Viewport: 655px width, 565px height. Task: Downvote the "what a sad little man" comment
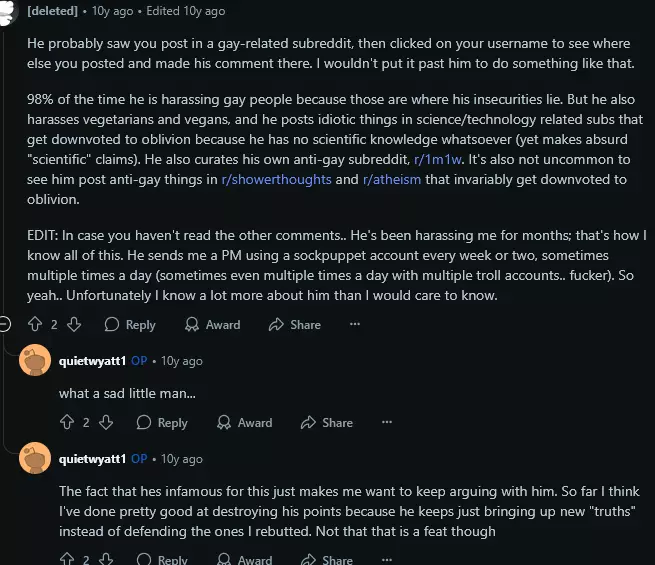pos(105,422)
